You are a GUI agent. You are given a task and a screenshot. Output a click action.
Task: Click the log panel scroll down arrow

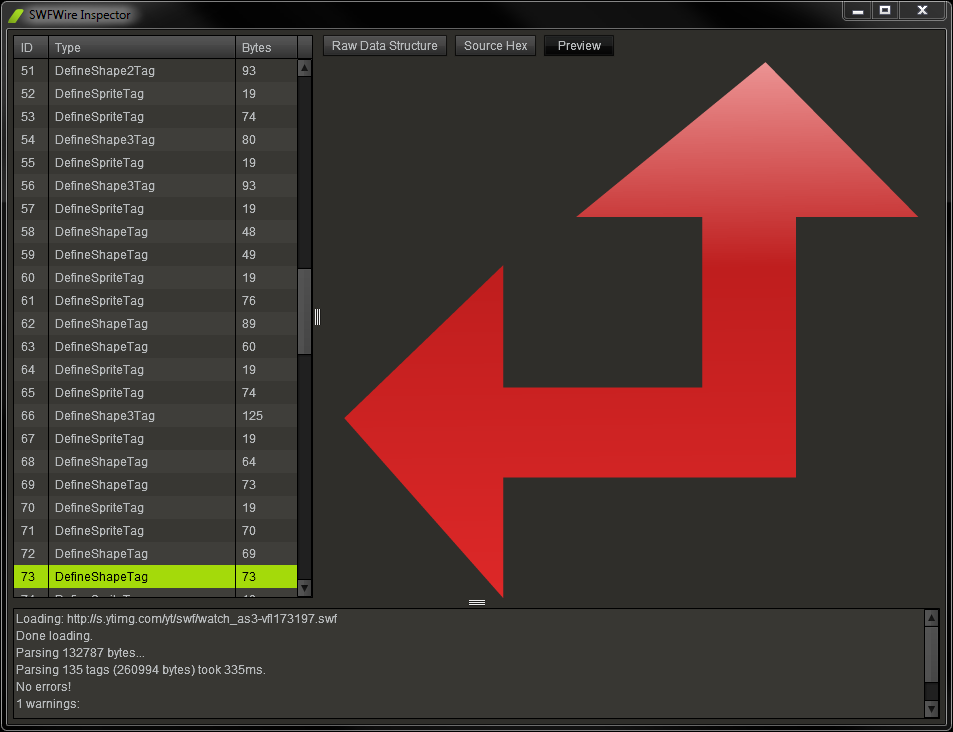point(931,709)
